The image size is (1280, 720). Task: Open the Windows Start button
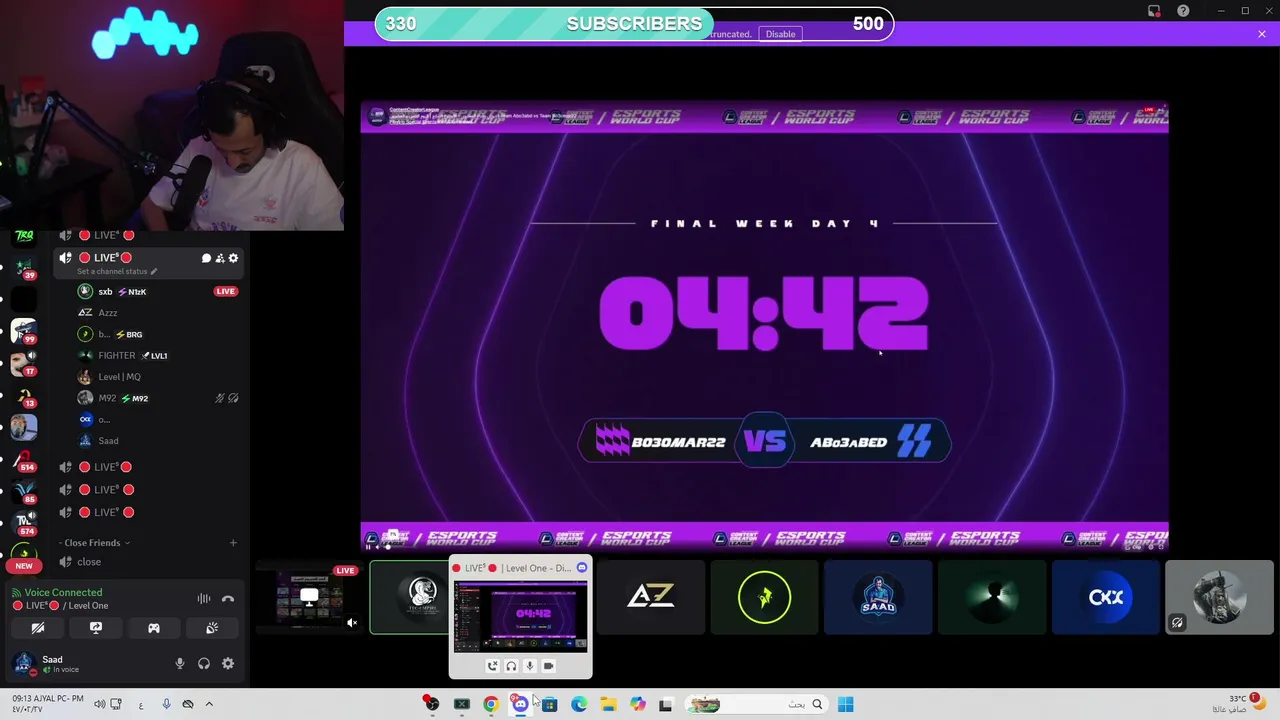click(x=846, y=704)
